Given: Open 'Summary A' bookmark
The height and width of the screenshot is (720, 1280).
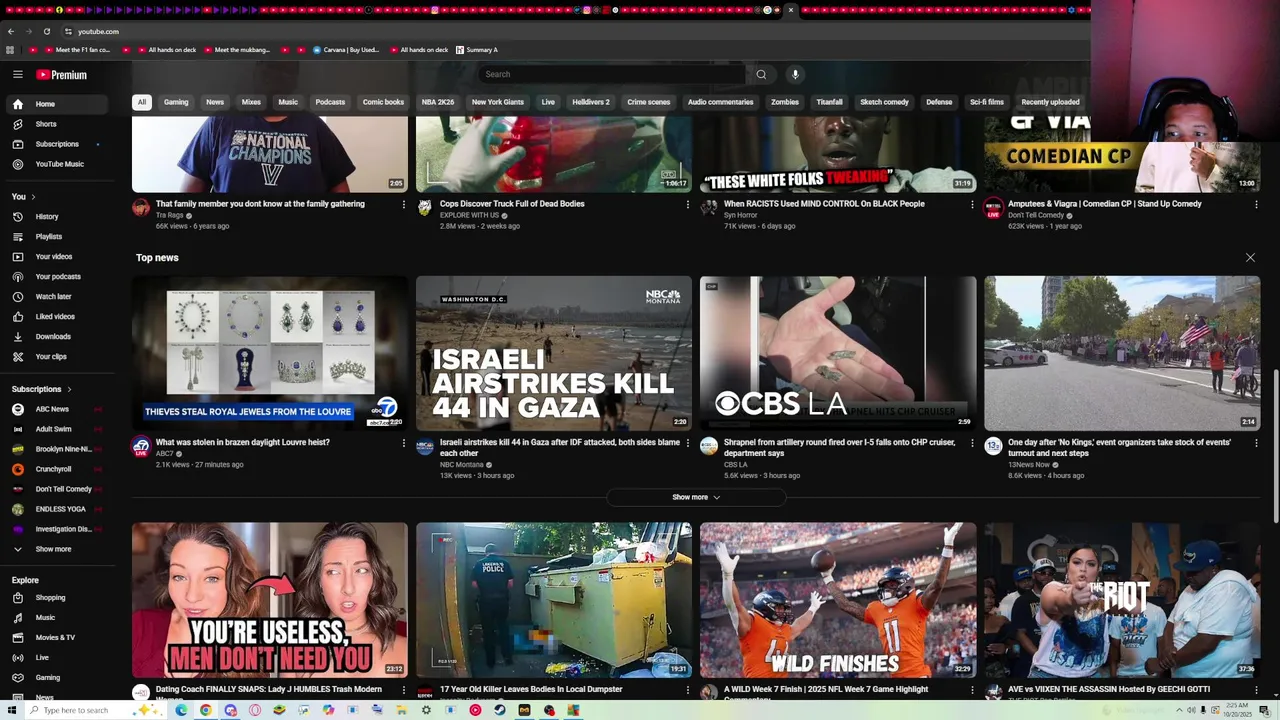Looking at the screenshot, I should click(x=477, y=50).
